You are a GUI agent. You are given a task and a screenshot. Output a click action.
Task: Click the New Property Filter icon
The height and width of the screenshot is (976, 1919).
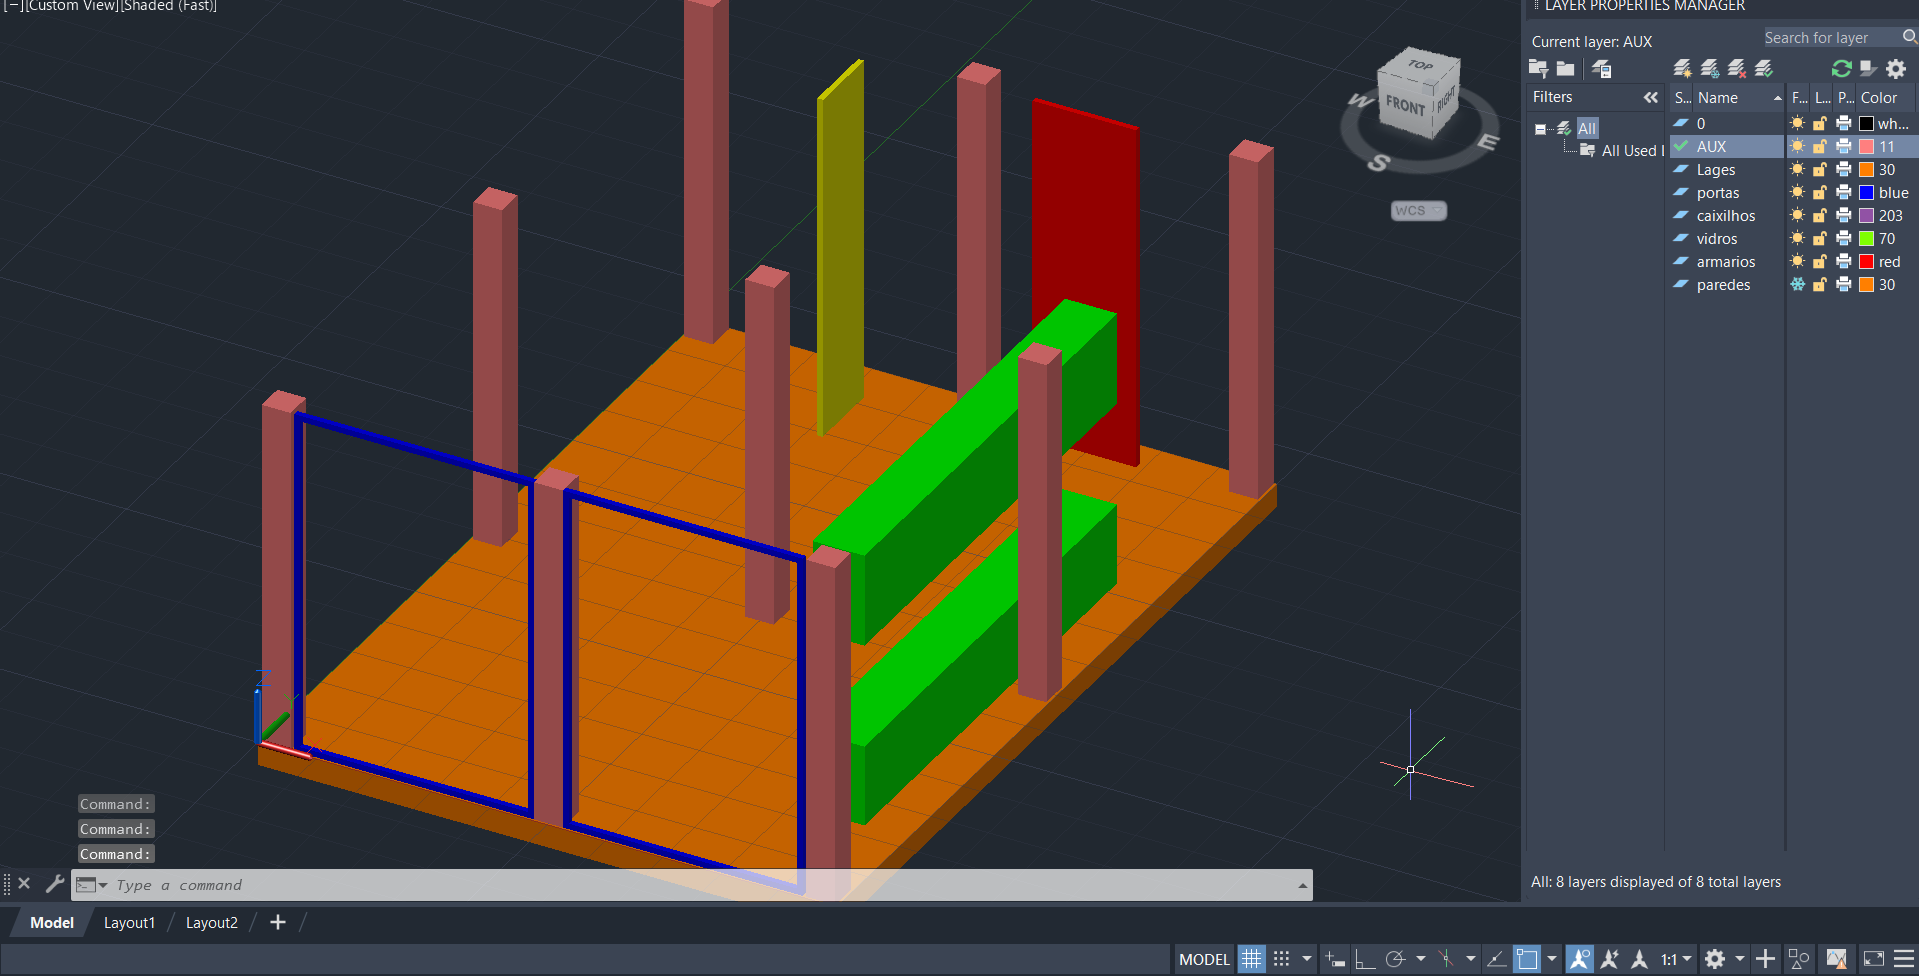coord(1539,69)
